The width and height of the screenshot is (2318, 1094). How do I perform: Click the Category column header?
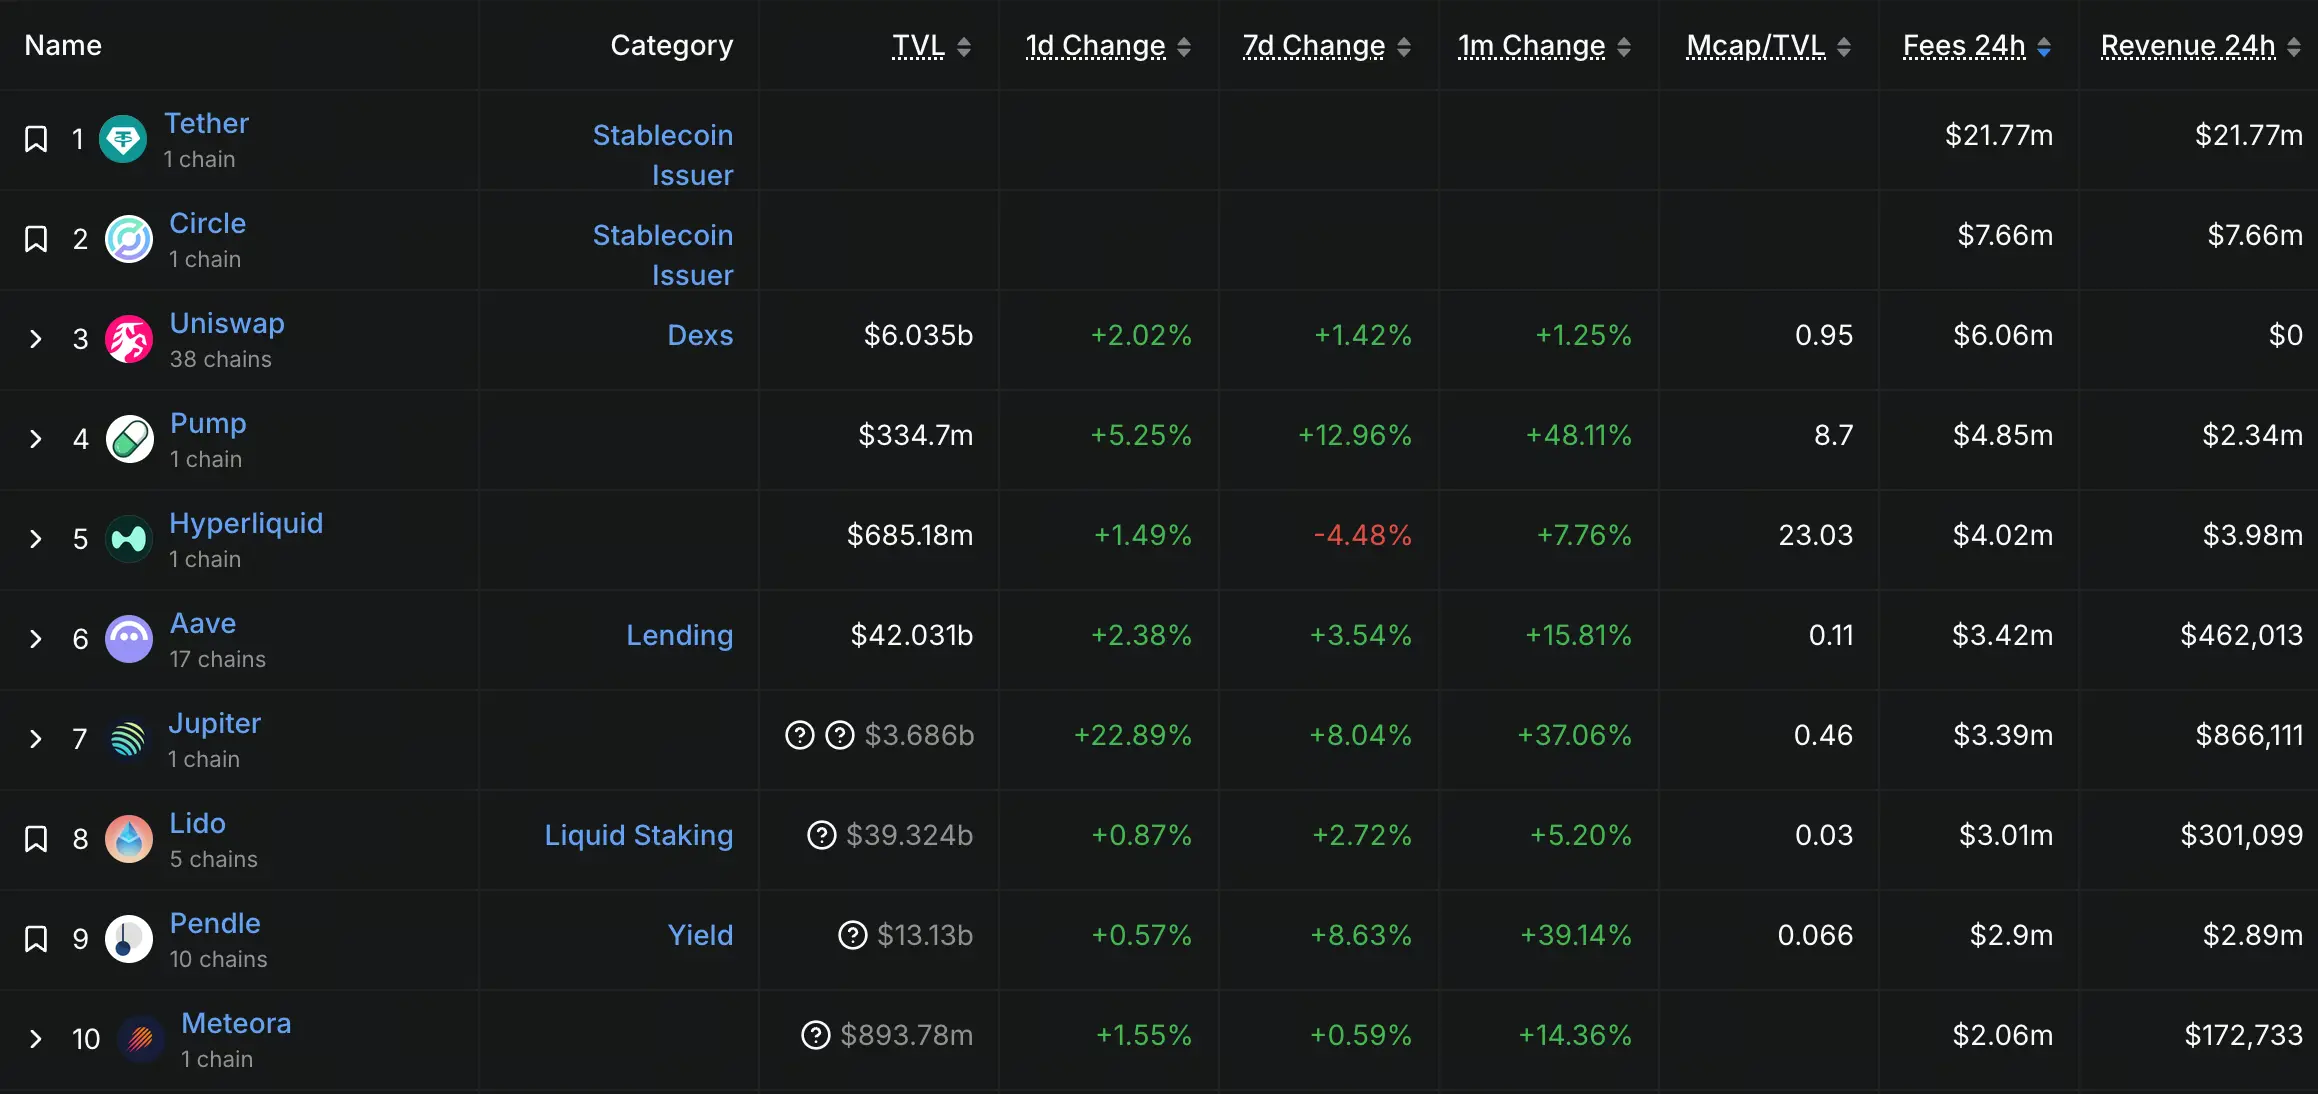[672, 46]
